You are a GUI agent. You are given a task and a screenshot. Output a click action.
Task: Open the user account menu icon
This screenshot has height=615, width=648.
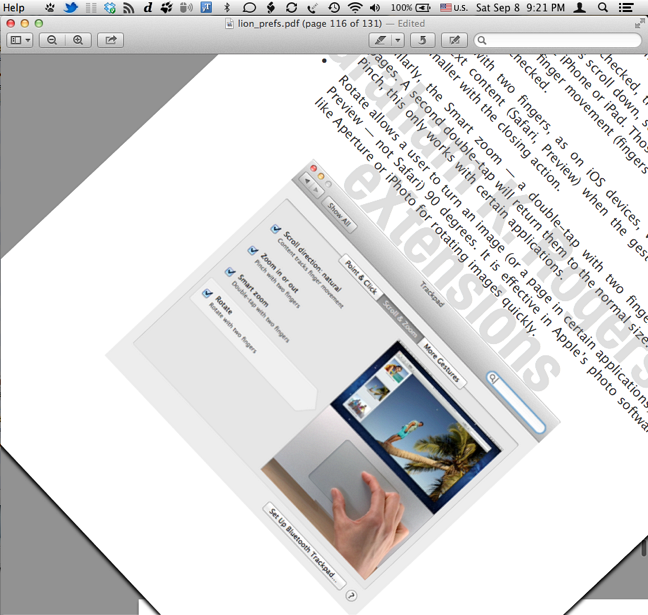[x=580, y=7]
